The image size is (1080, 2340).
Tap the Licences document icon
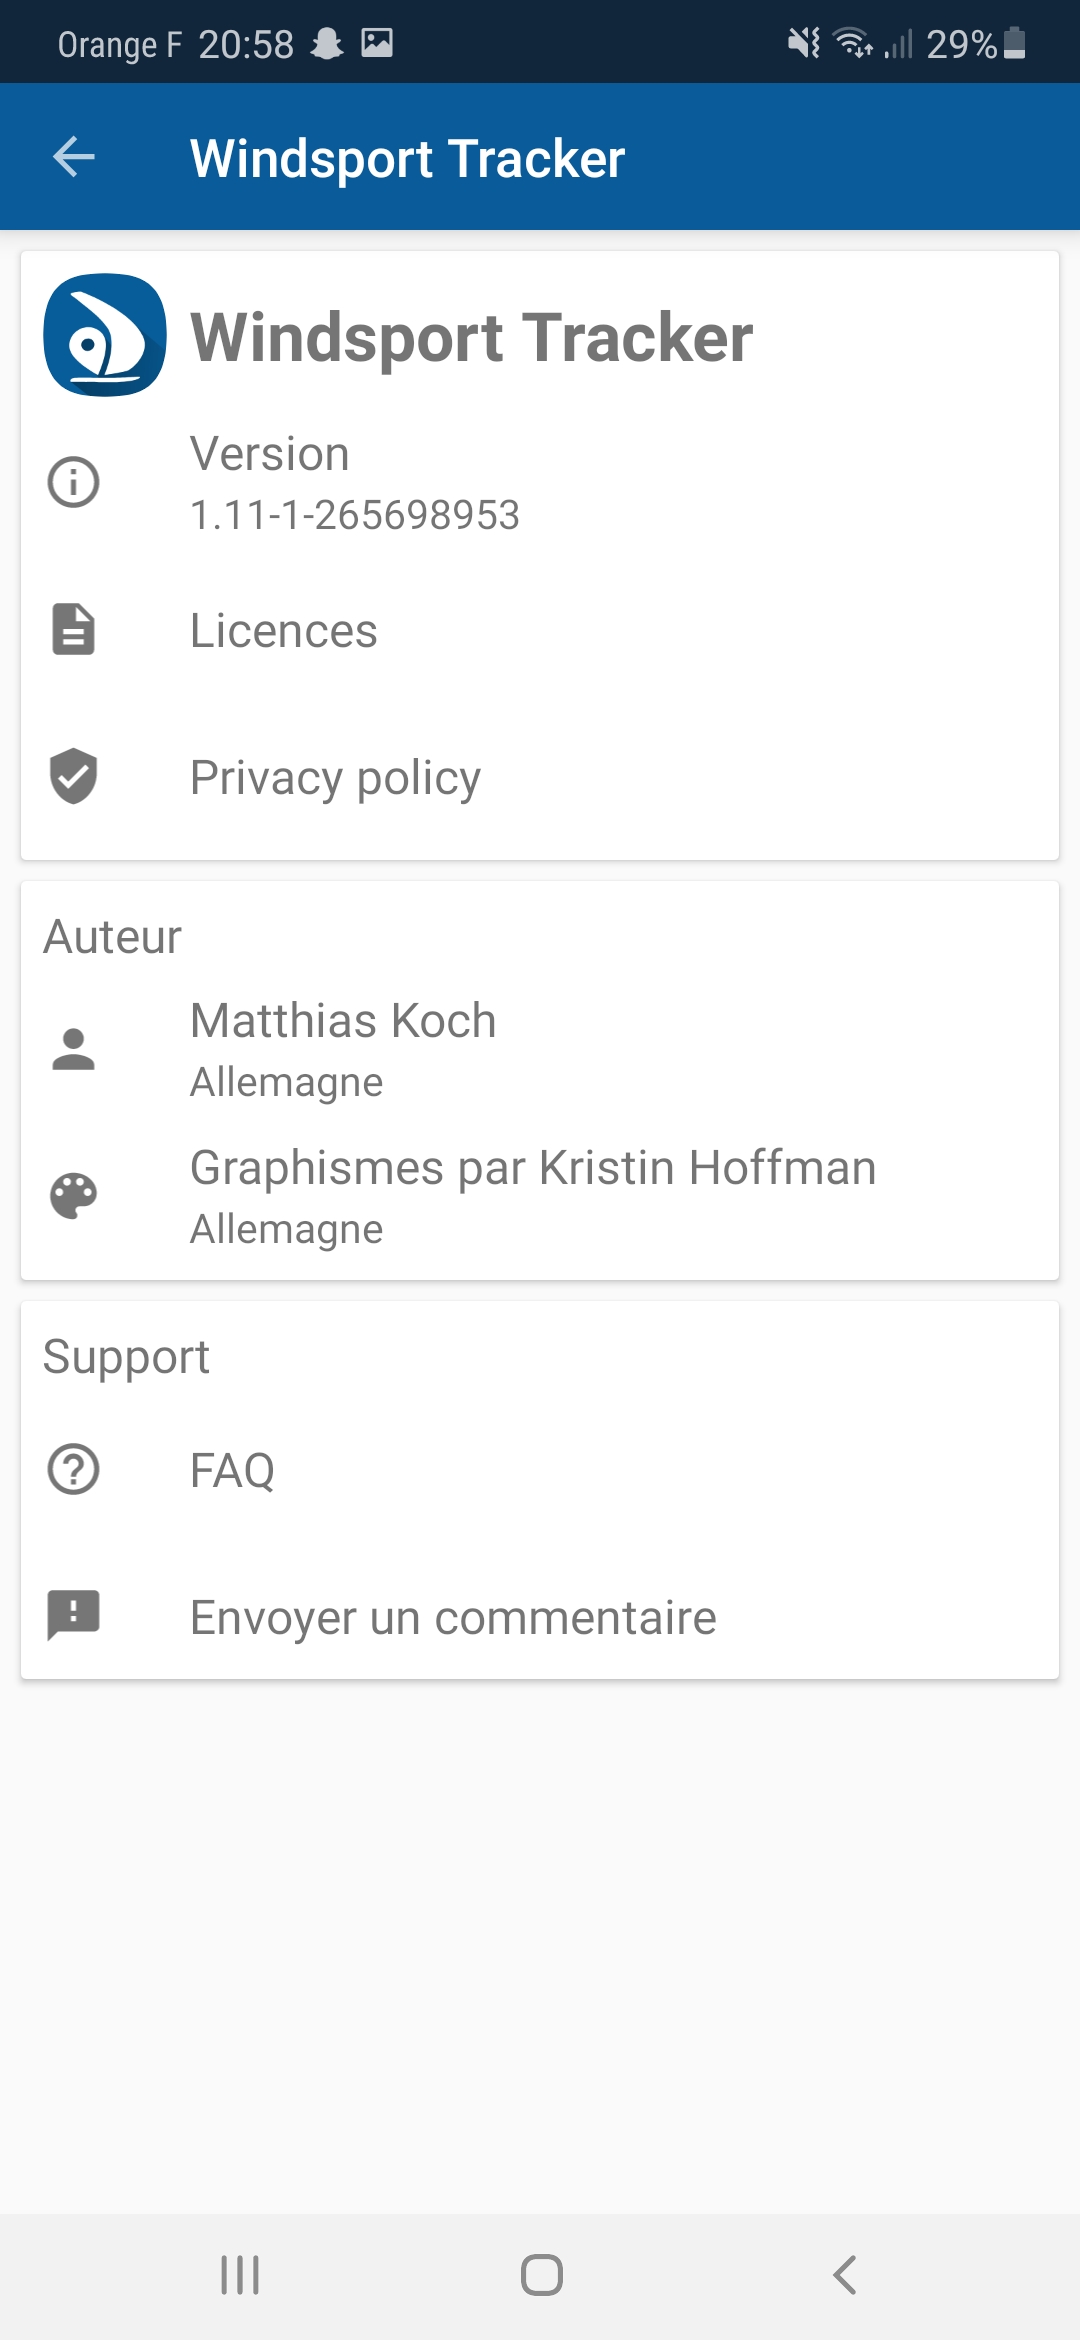click(74, 629)
